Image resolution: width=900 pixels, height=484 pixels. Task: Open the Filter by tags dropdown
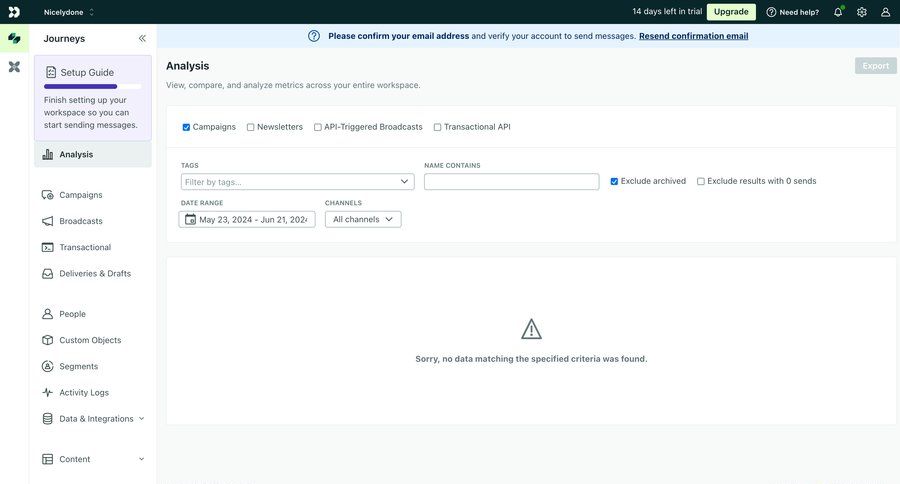(x=297, y=182)
